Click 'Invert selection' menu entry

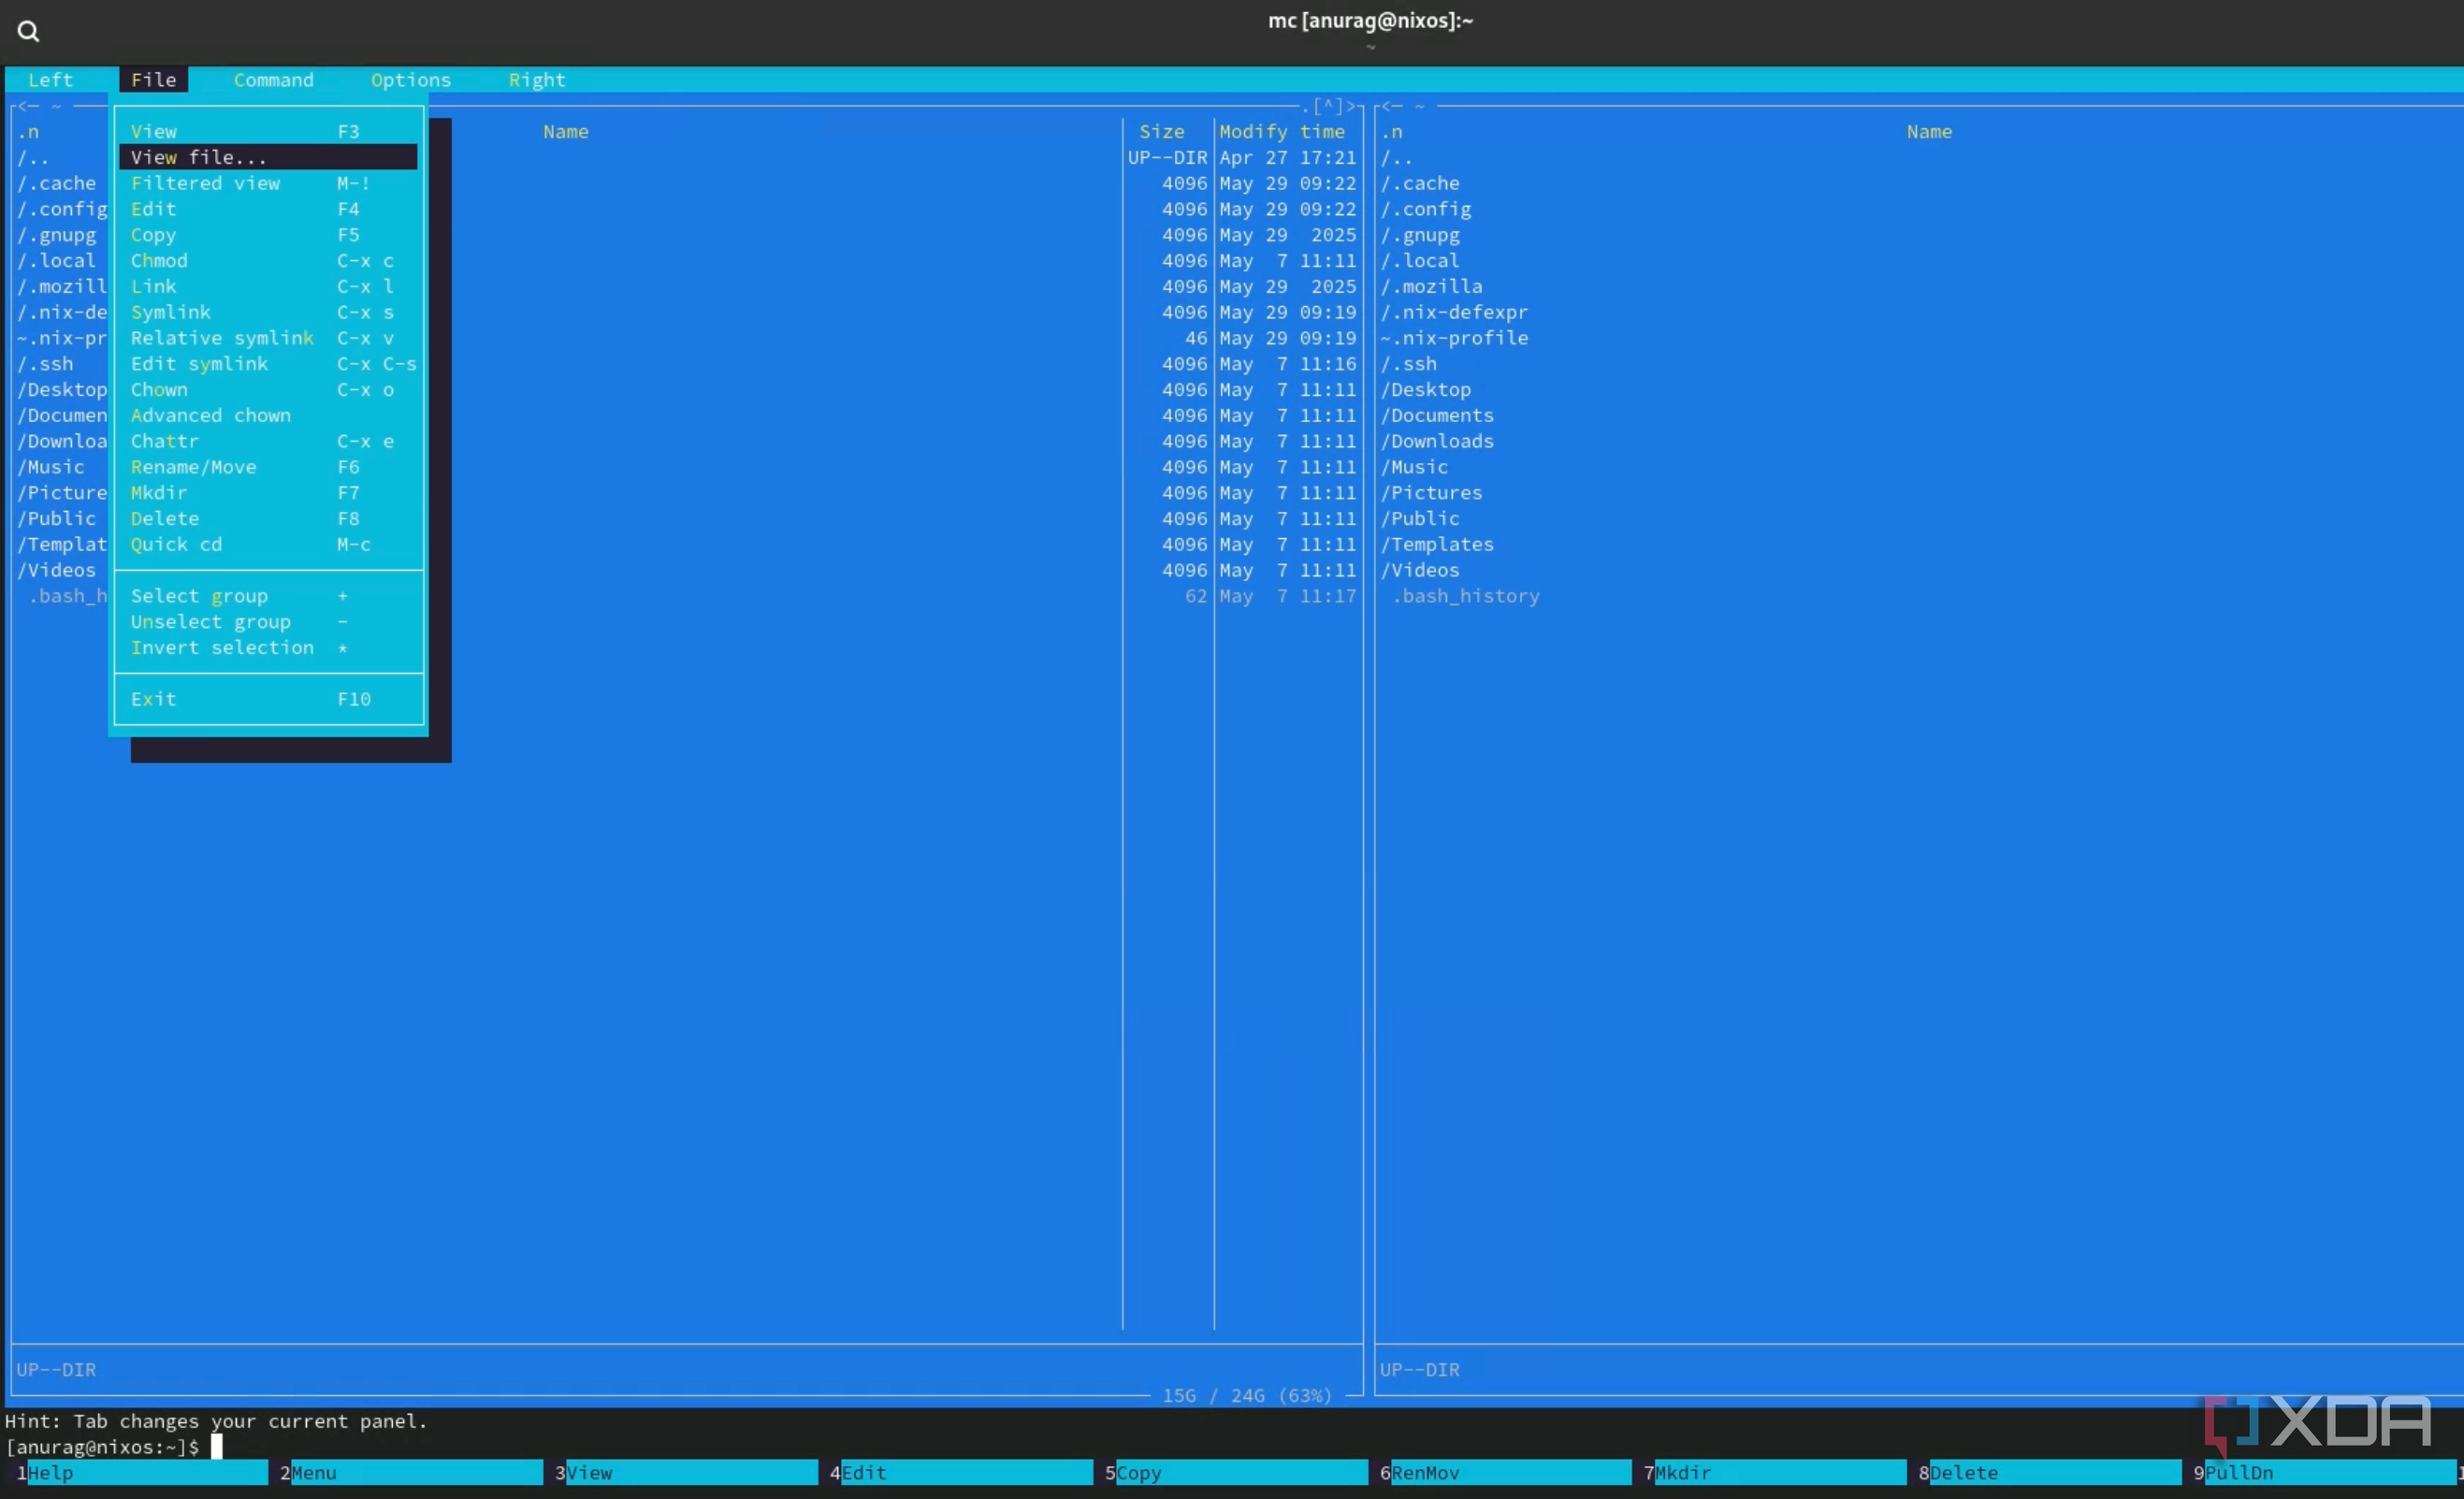pyautogui.click(x=222, y=648)
